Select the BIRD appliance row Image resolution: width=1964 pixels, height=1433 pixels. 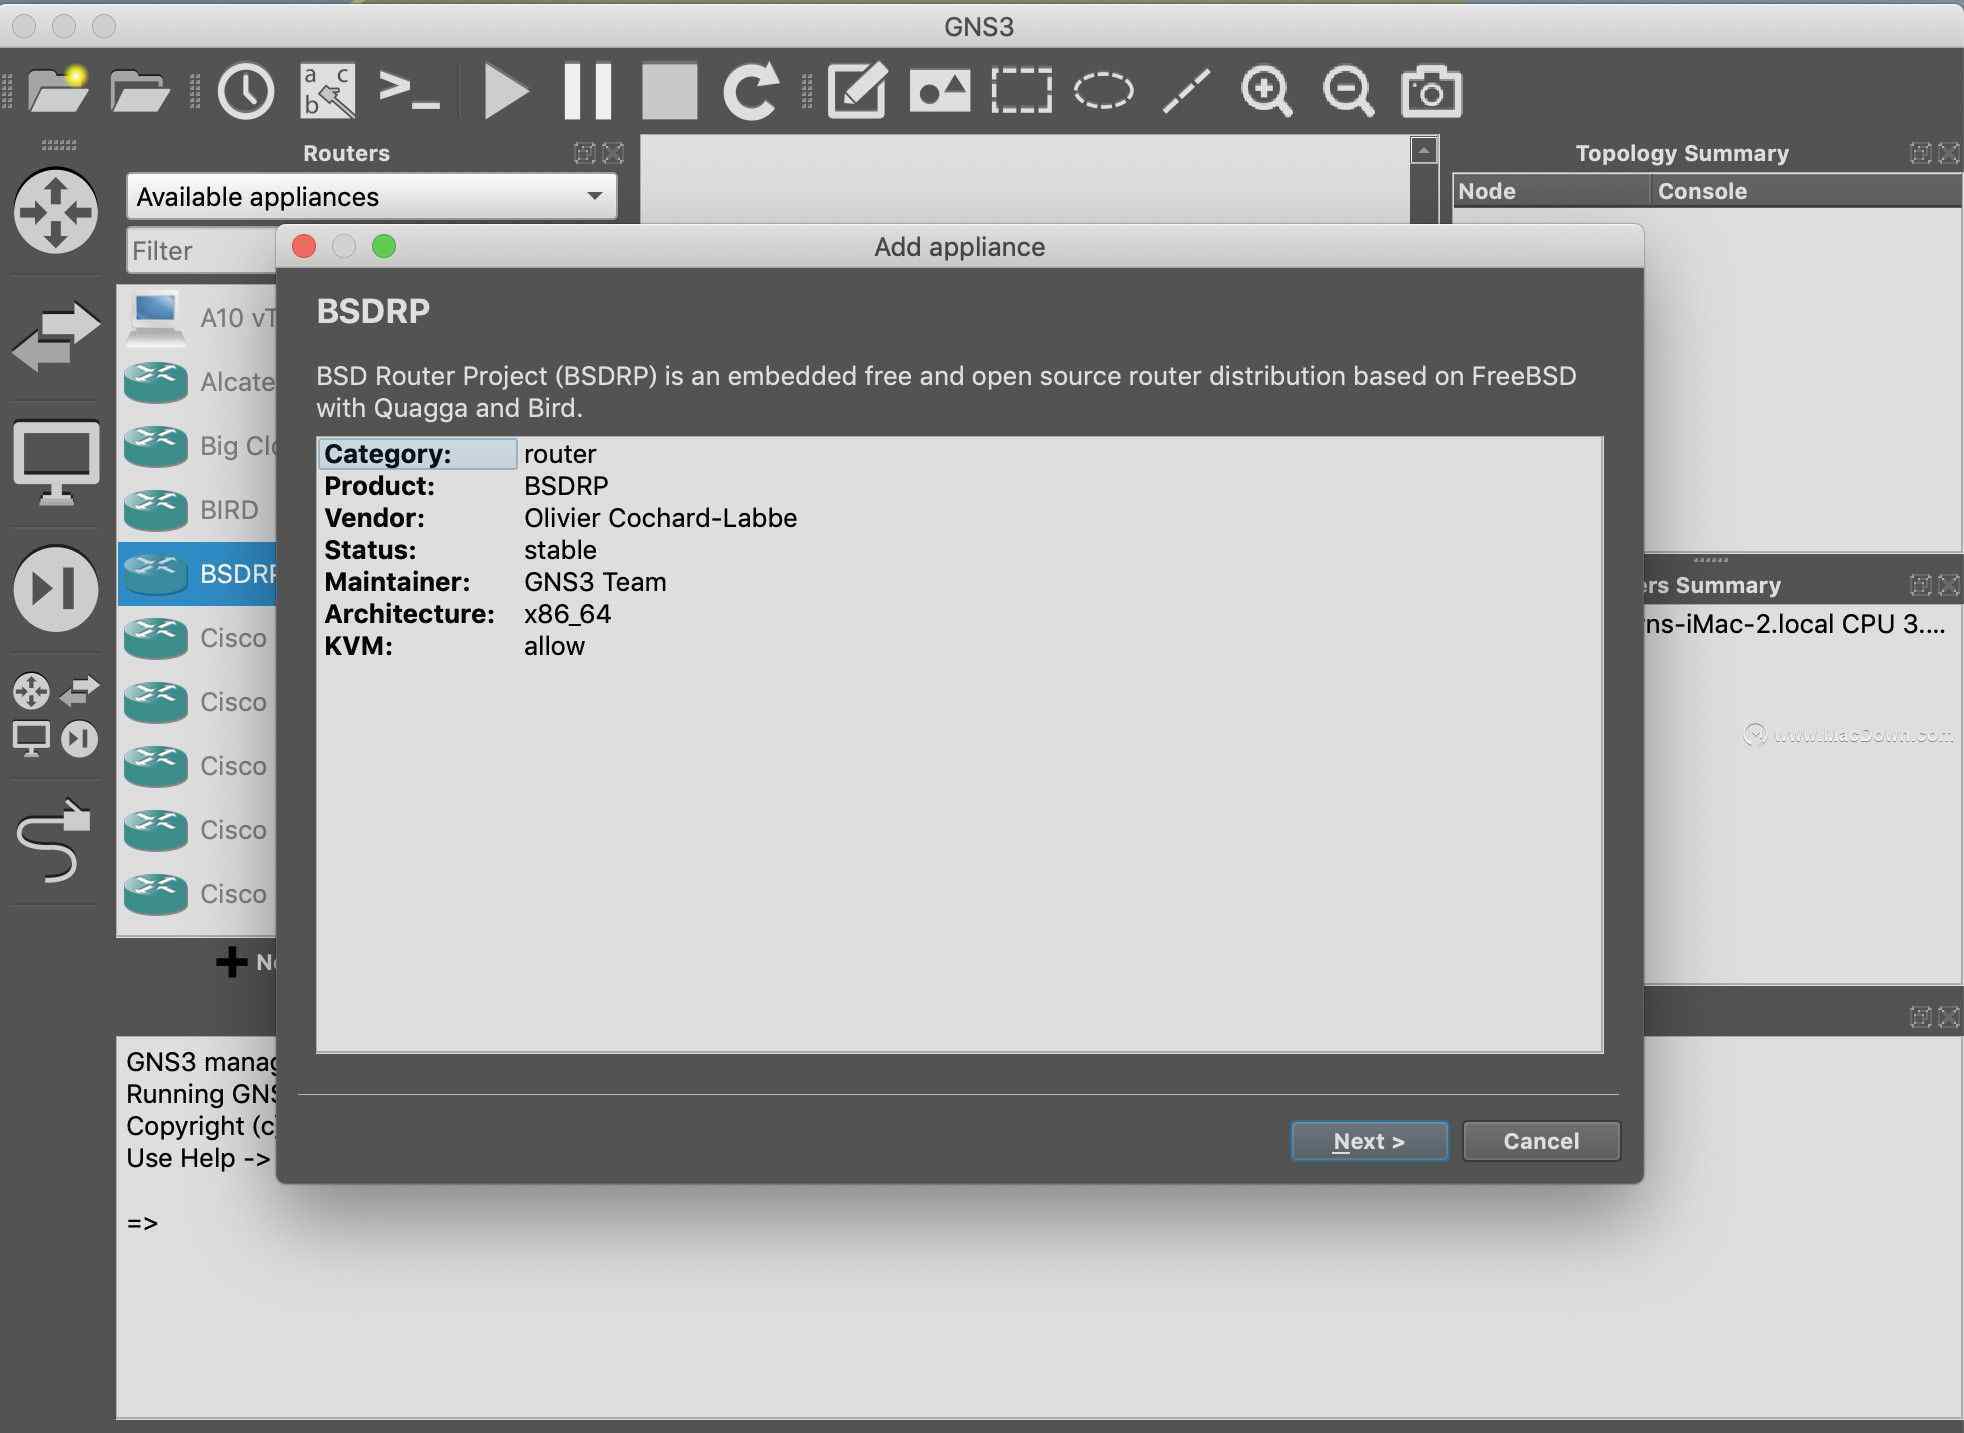point(198,510)
